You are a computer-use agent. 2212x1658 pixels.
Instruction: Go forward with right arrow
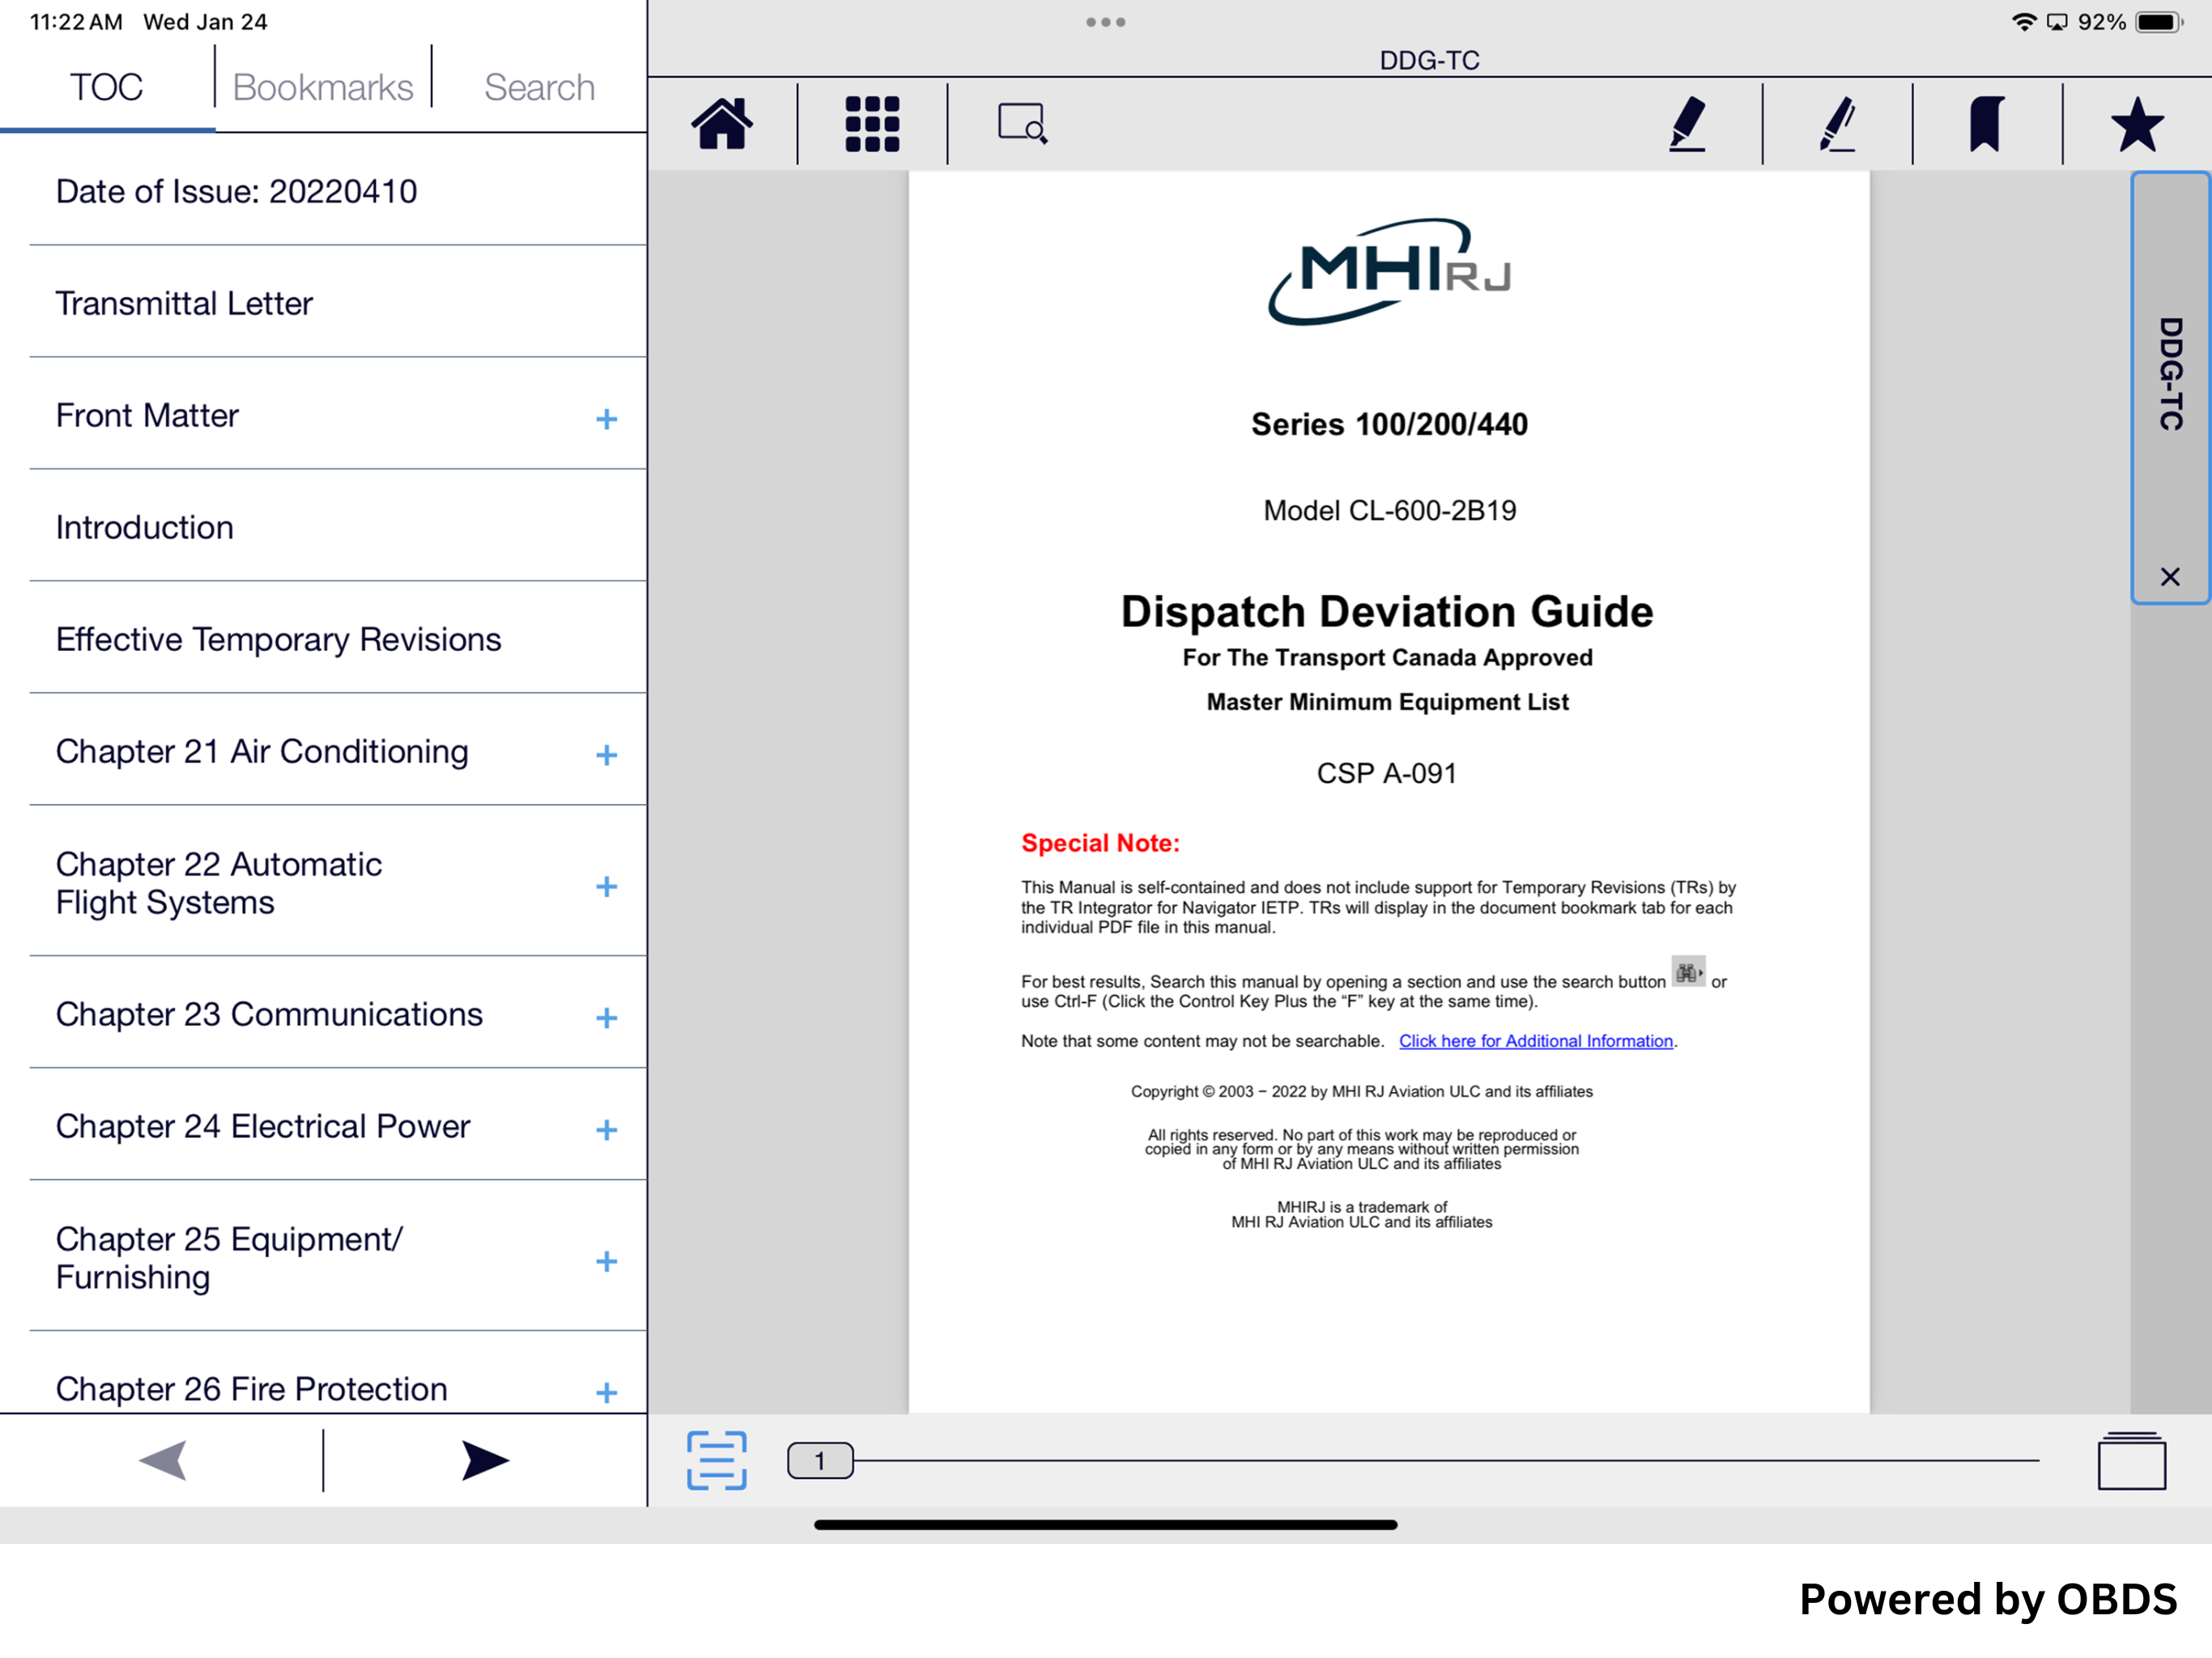coord(485,1460)
